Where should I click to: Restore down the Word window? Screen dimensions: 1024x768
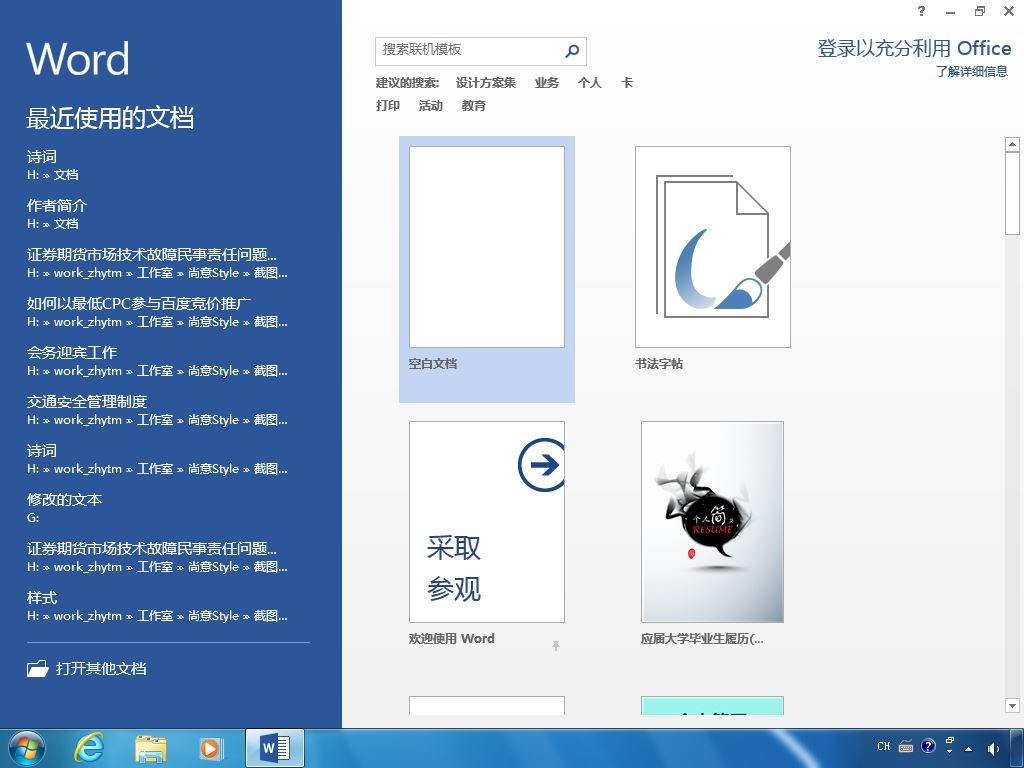(x=980, y=11)
